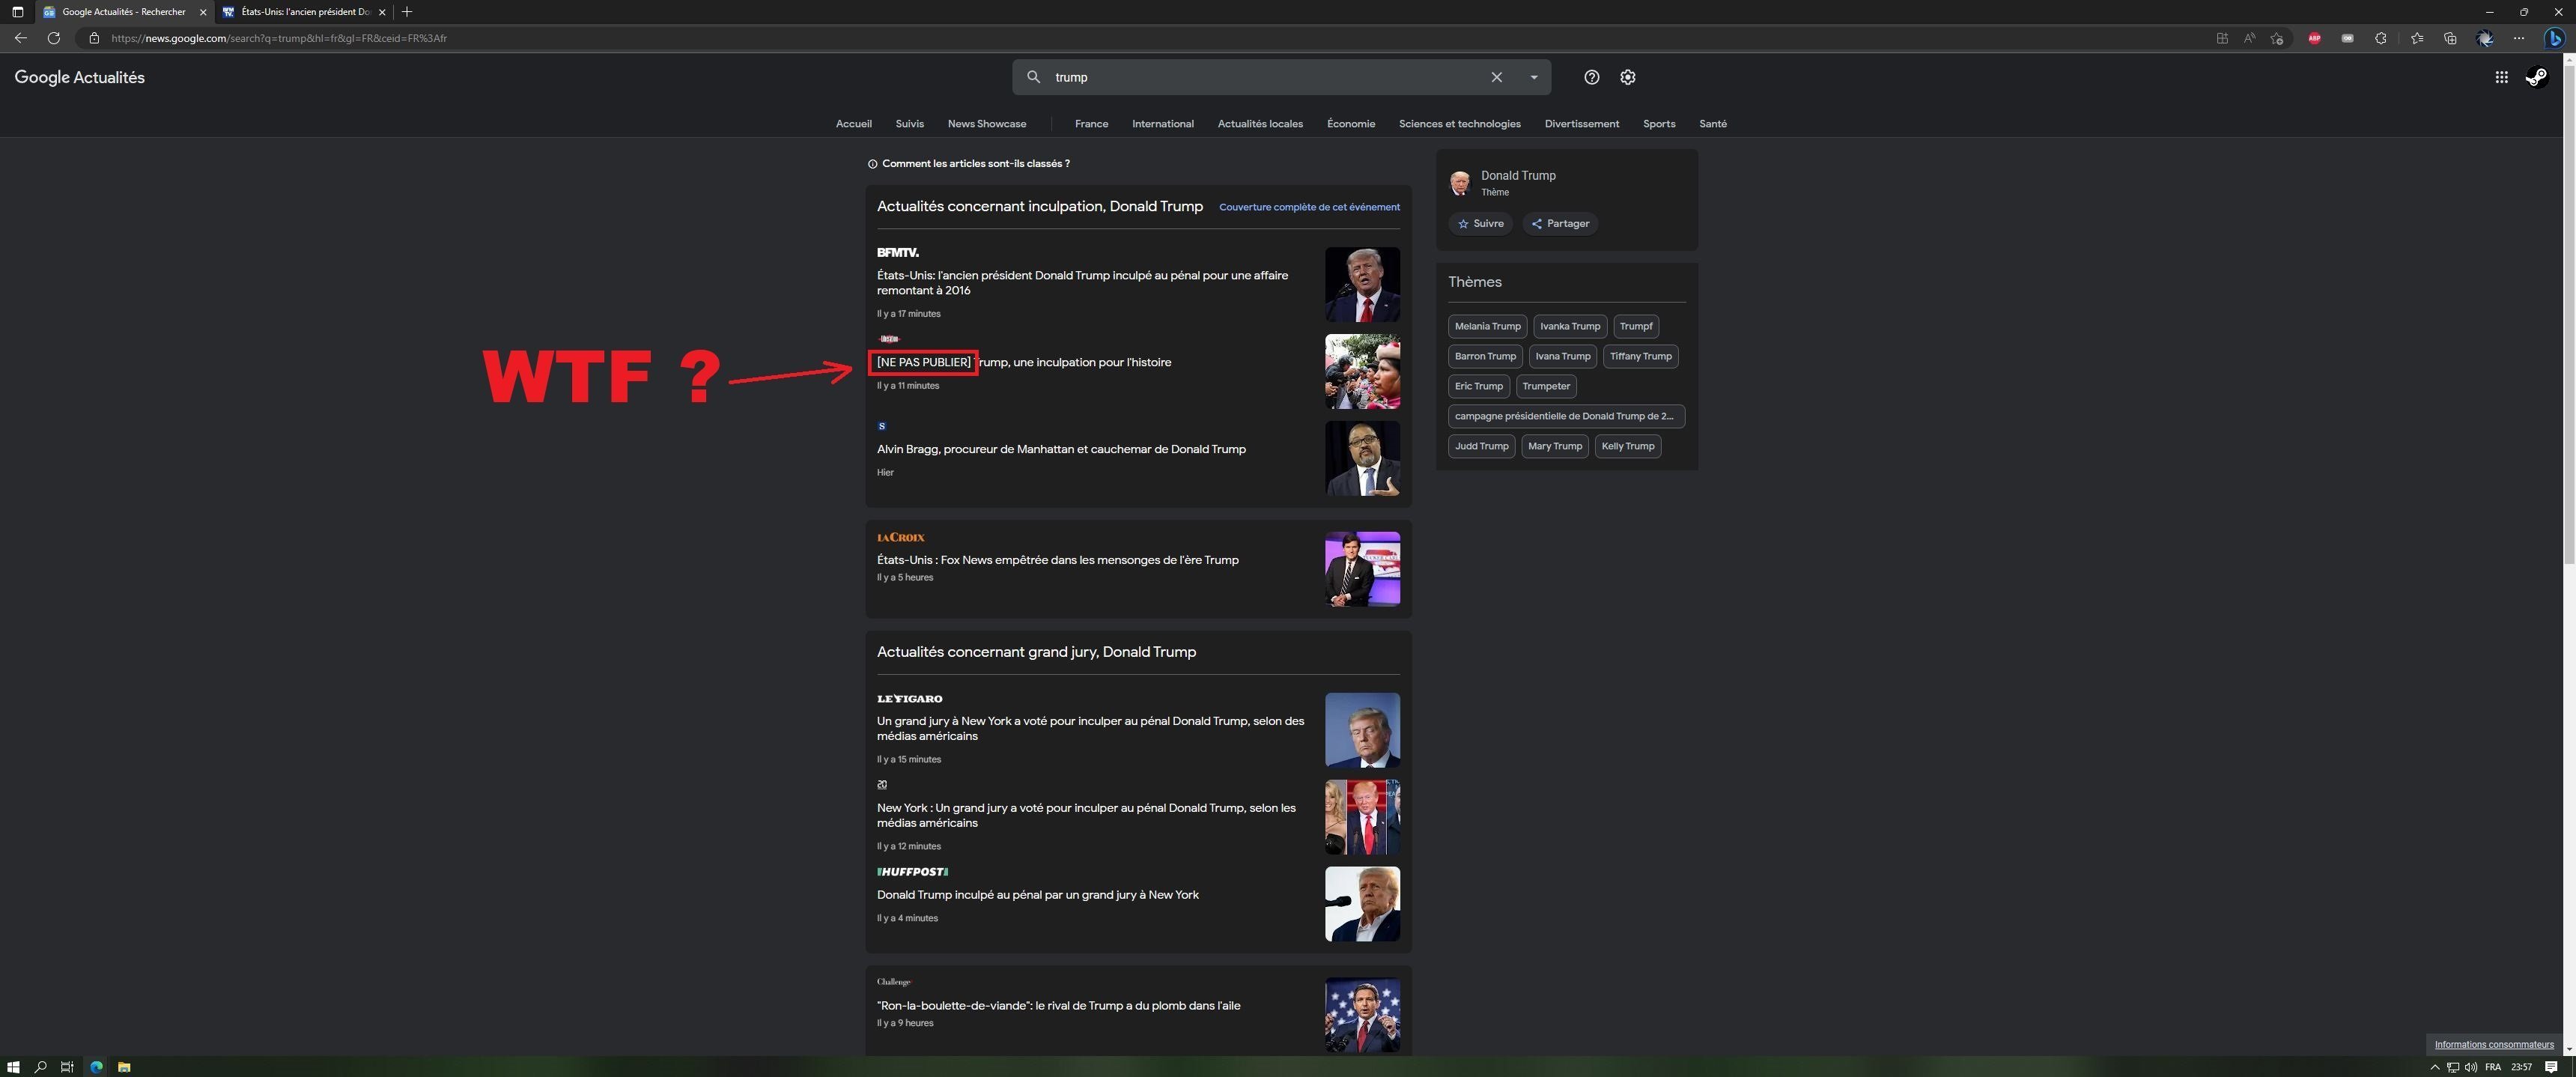Open Windows Start menu
Image resolution: width=2576 pixels, height=1077 pixels.
pos(13,1066)
